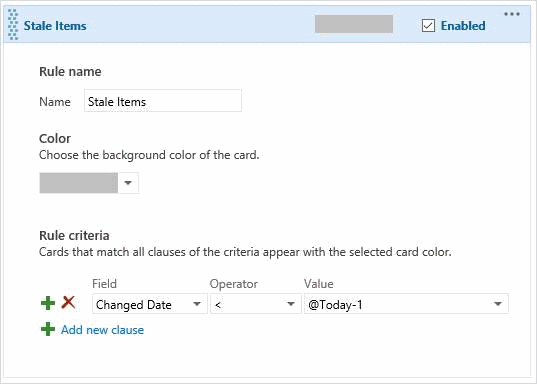Image resolution: width=537 pixels, height=384 pixels.
Task: Click the Operator column label
Action: click(x=234, y=284)
